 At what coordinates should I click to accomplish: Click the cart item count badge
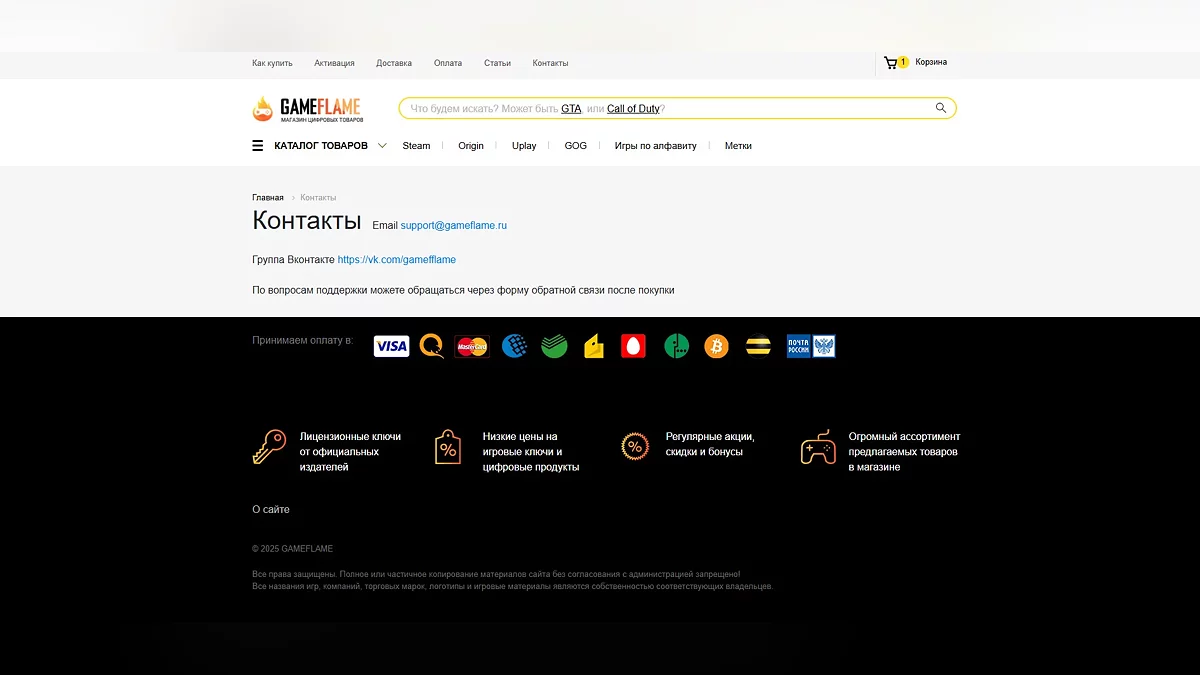(x=903, y=62)
